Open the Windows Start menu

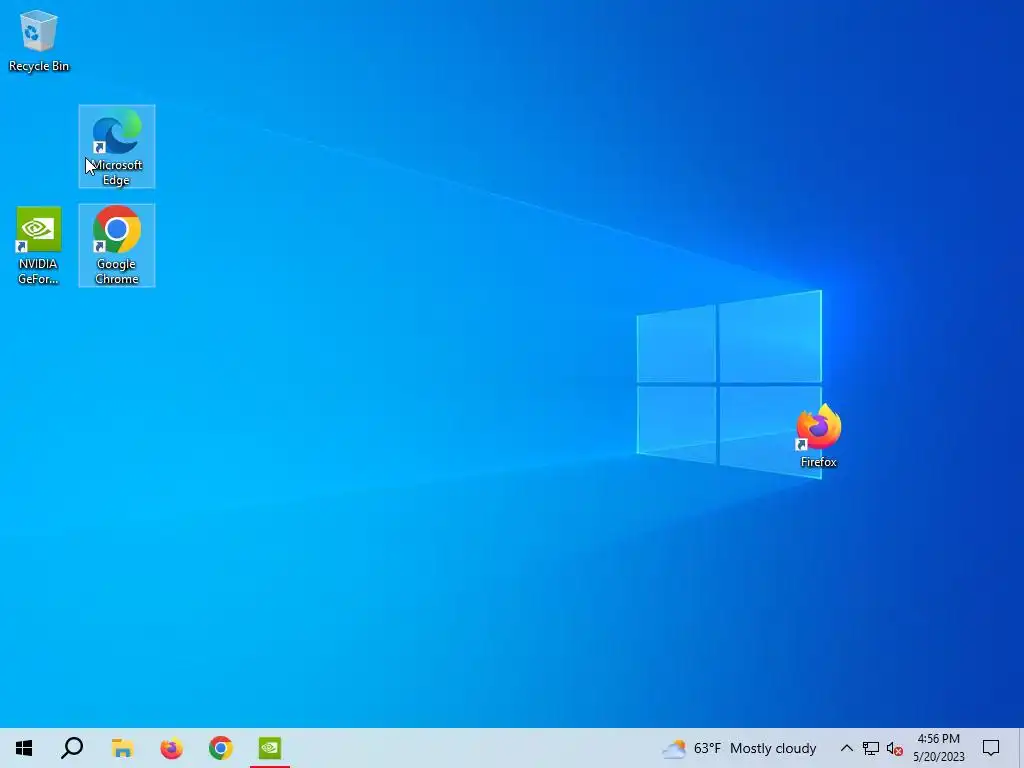click(x=24, y=748)
